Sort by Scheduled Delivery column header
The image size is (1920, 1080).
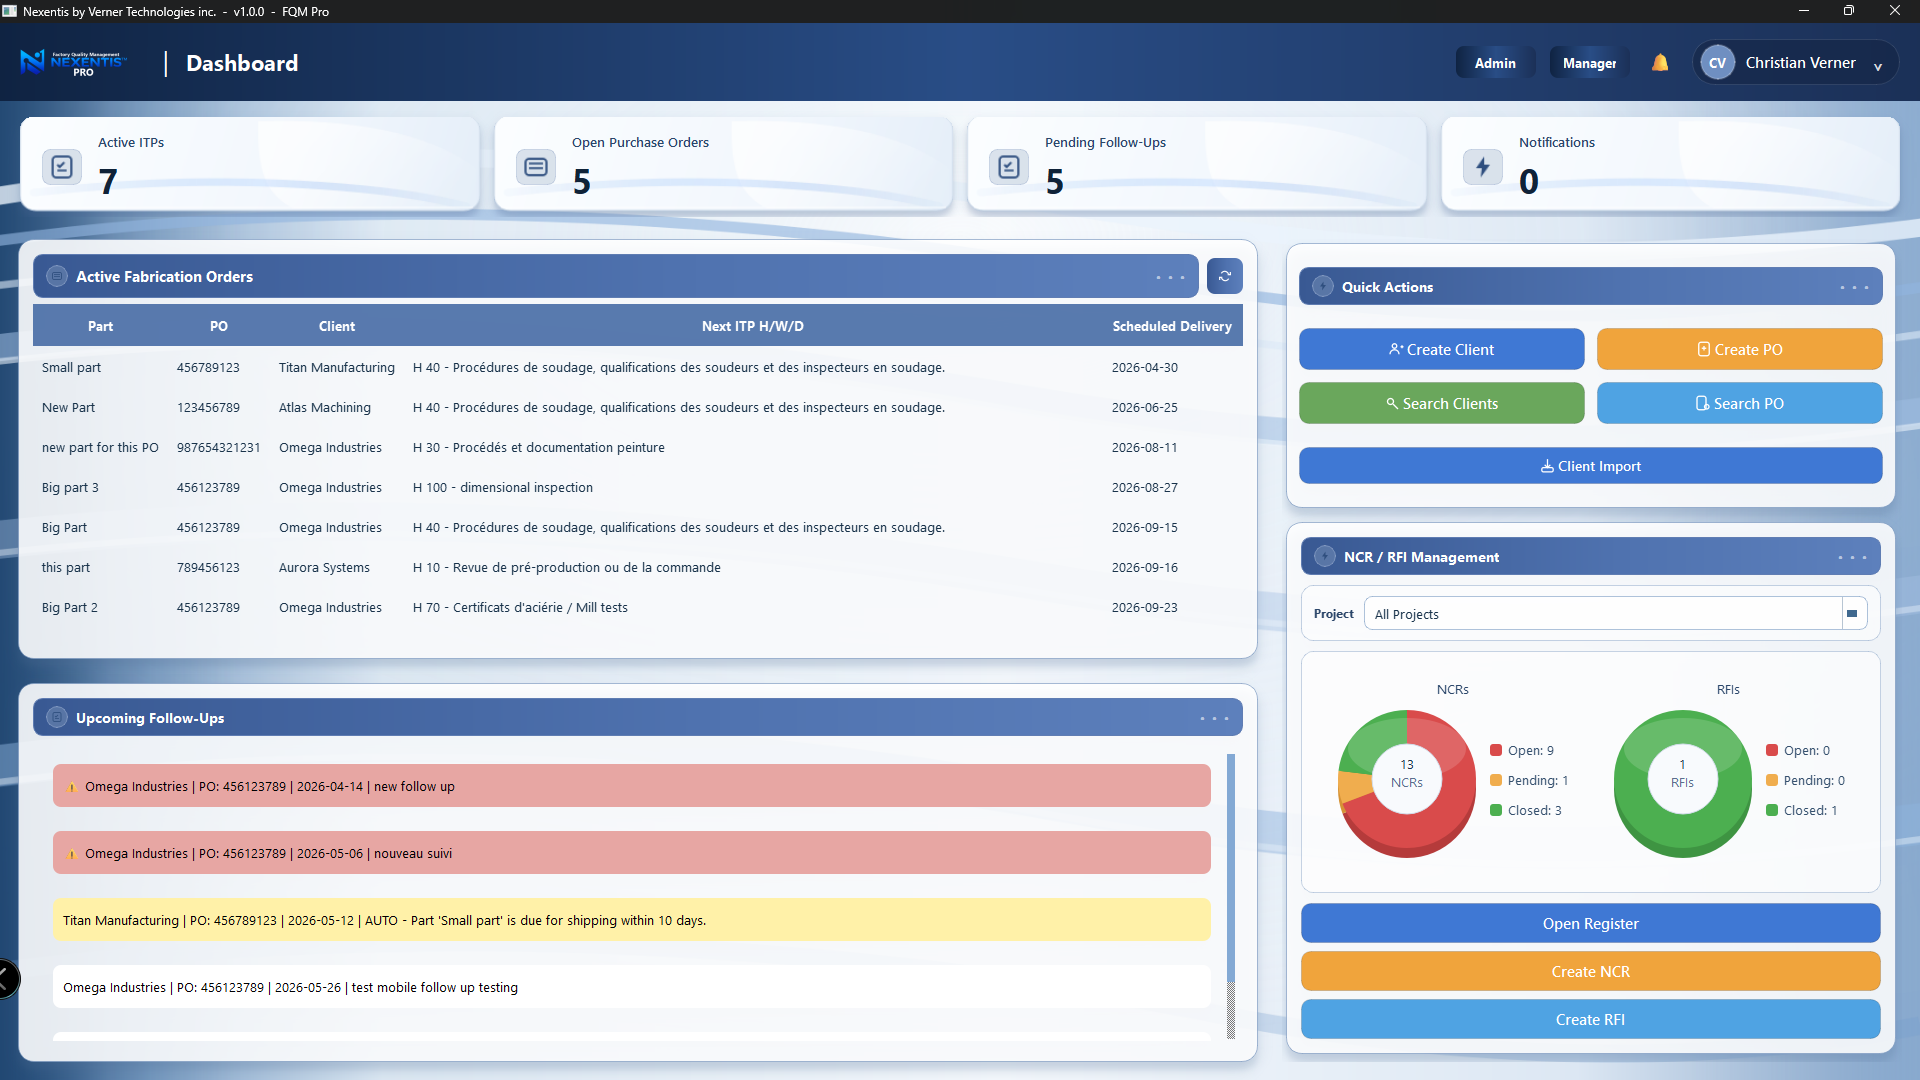pyautogui.click(x=1172, y=326)
